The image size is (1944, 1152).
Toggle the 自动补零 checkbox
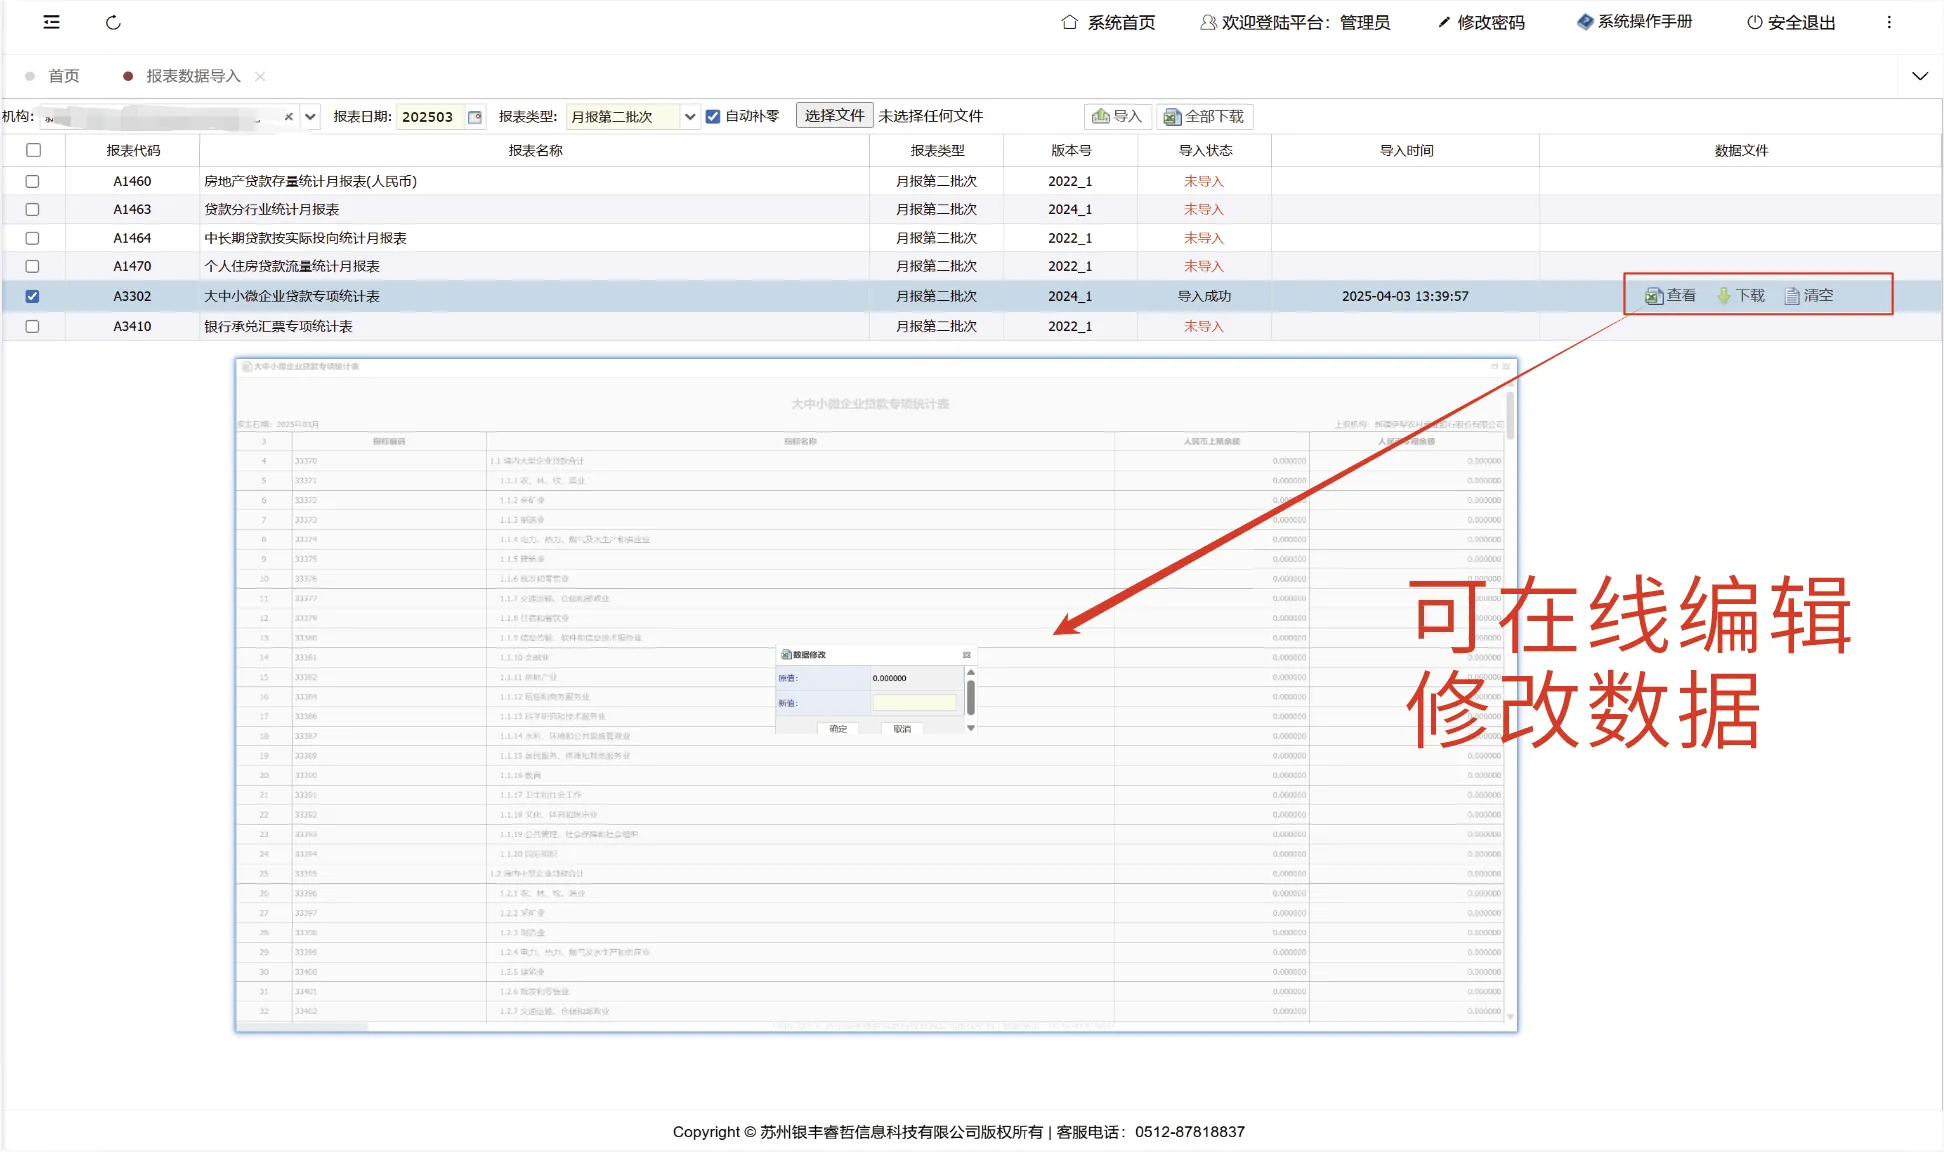pos(713,117)
